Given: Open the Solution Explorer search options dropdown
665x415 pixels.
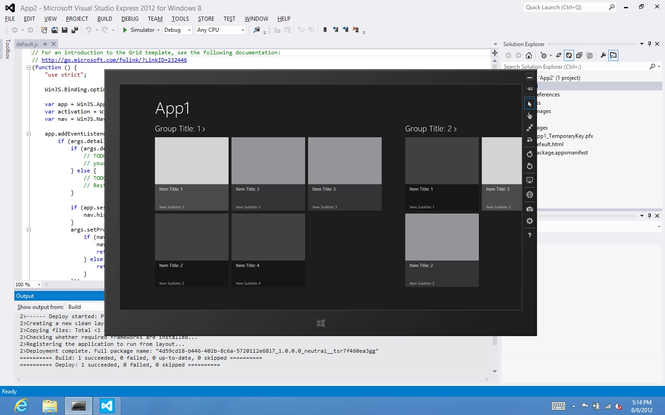Looking at the screenshot, I should click(659, 67).
